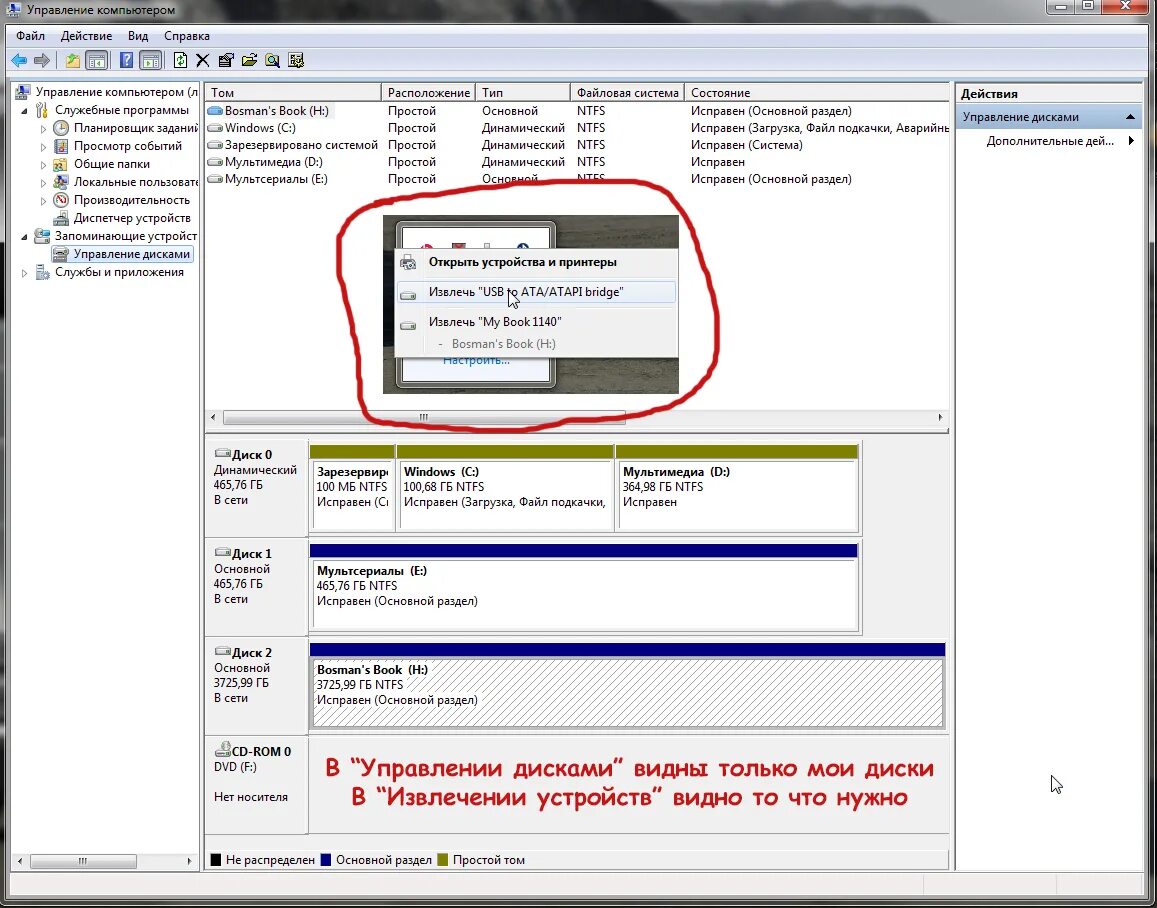Open Help with the question mark icon
1157x908 pixels.
tap(126, 60)
